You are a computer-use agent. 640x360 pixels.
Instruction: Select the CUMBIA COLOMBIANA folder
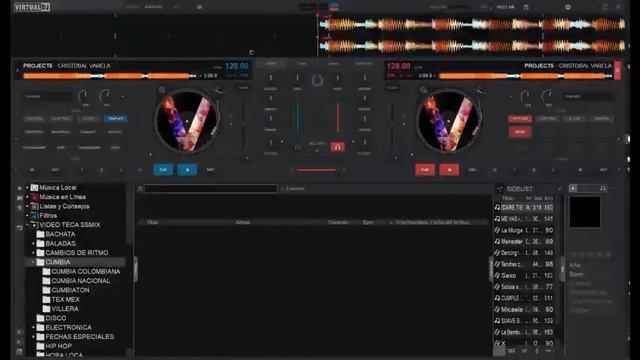point(86,271)
